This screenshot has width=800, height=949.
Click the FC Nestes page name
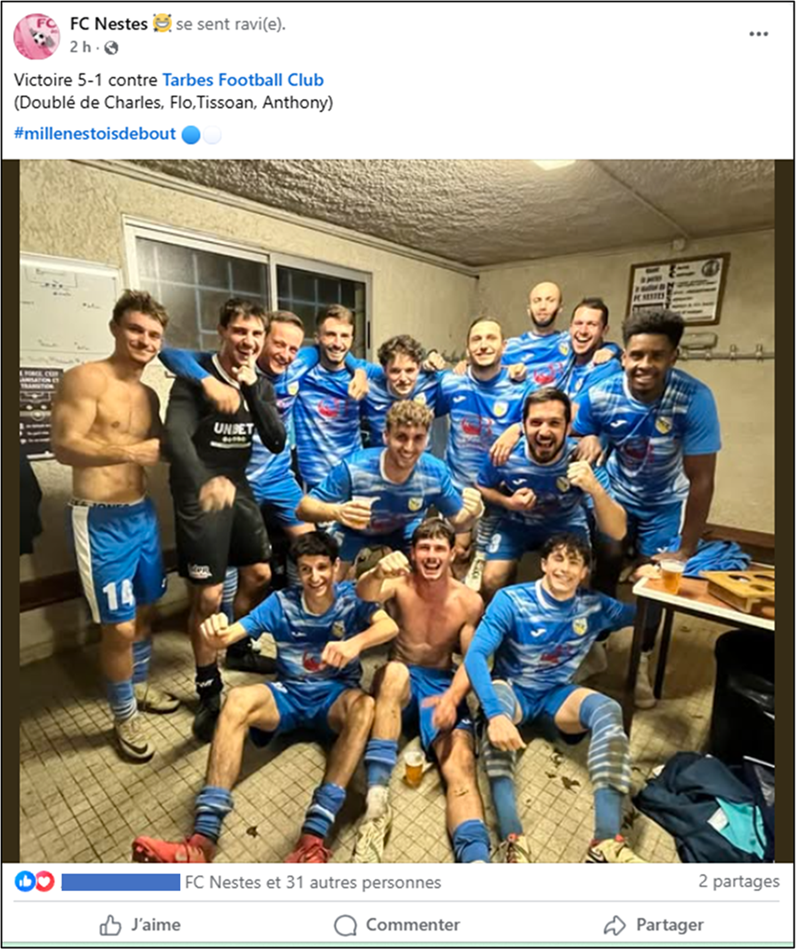(x=108, y=24)
